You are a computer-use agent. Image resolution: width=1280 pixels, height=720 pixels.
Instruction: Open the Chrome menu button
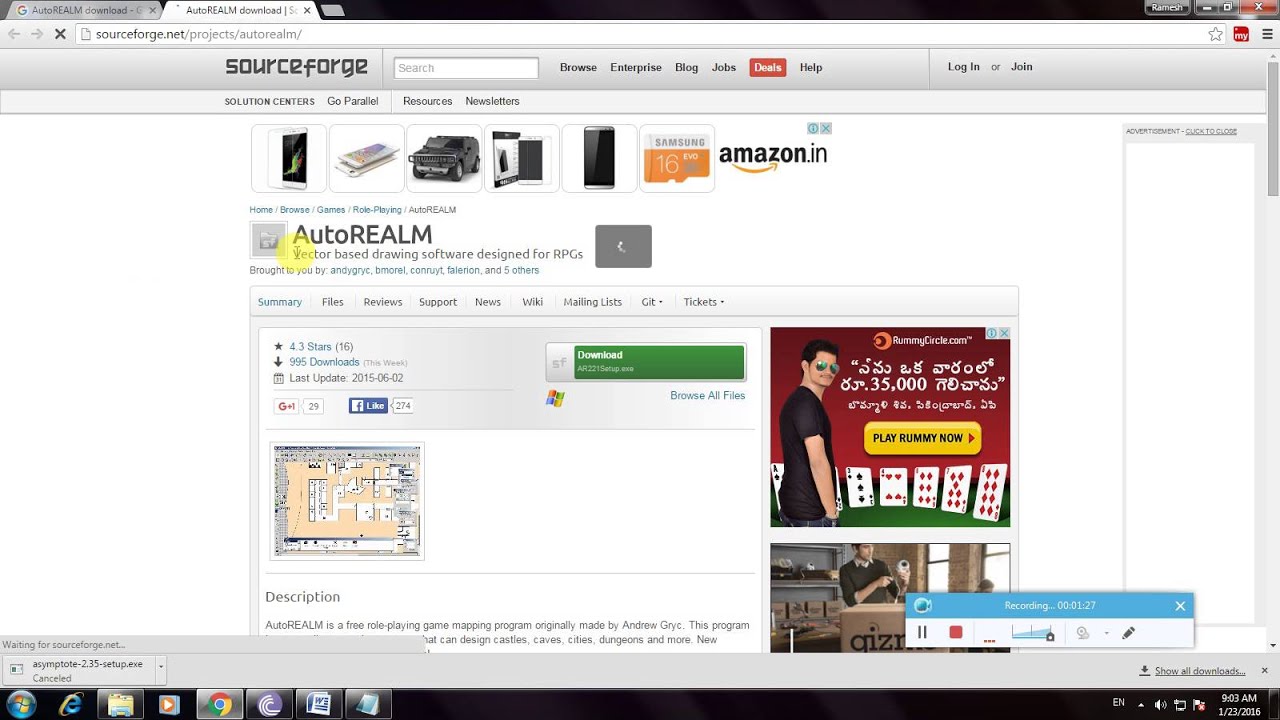click(x=1265, y=34)
